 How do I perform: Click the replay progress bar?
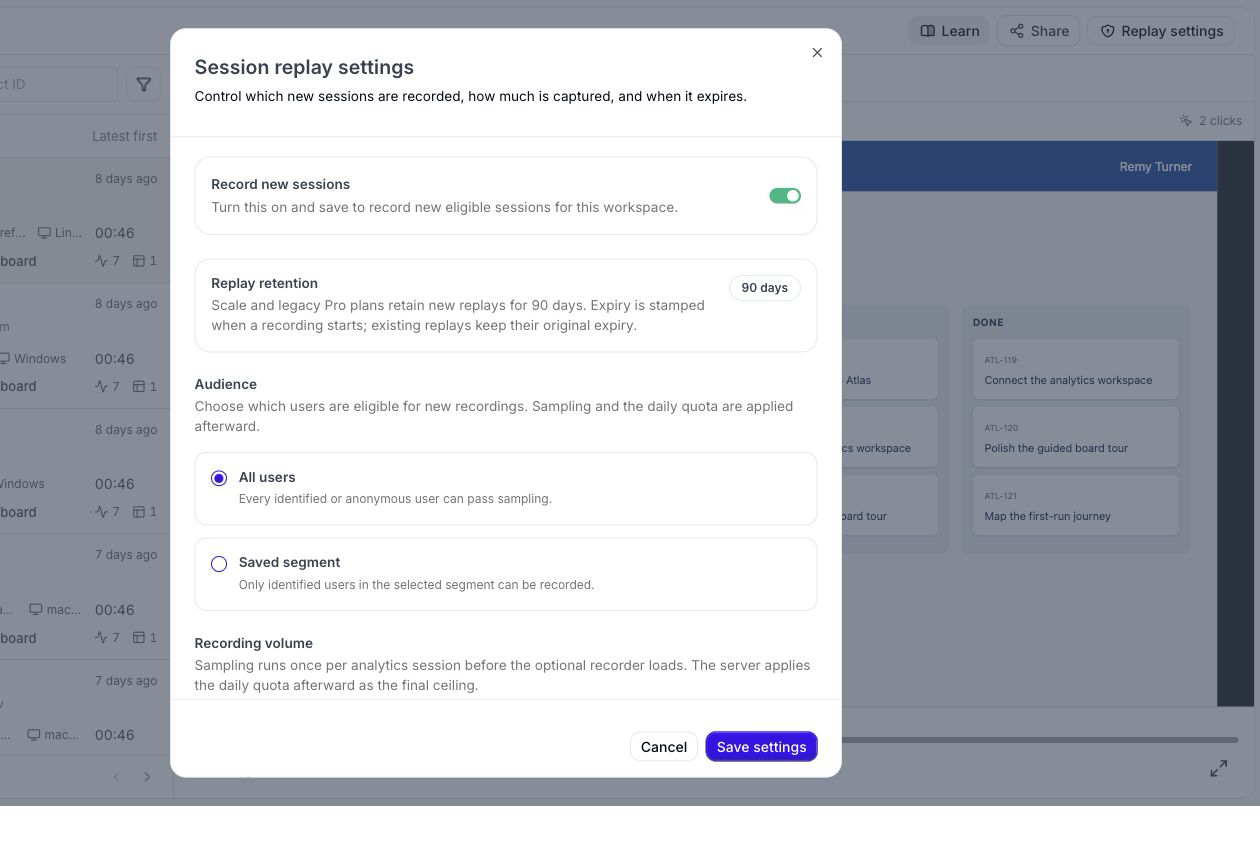click(1040, 740)
